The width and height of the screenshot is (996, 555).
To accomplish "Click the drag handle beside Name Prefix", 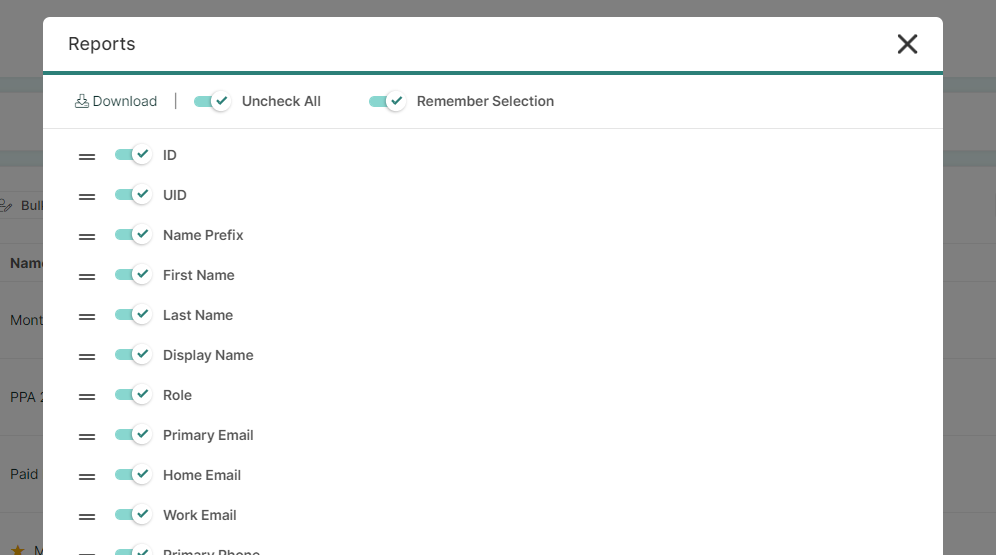I will tap(87, 237).
